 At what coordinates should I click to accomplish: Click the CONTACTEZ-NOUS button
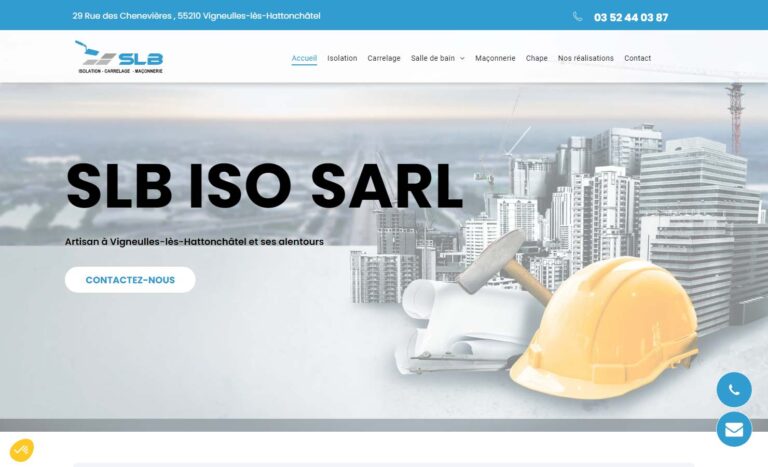(x=130, y=280)
